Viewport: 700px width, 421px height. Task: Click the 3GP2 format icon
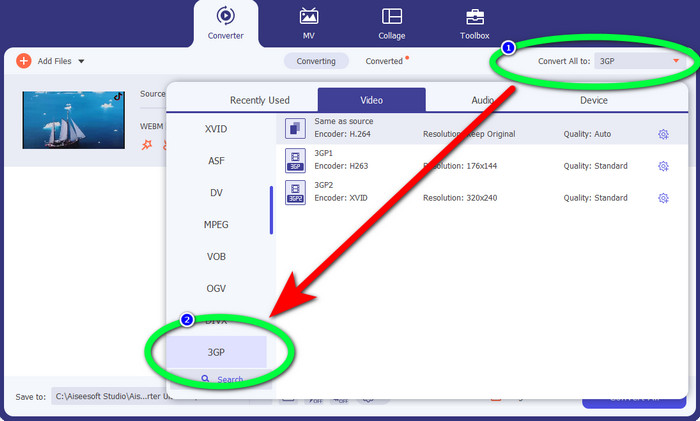point(295,192)
